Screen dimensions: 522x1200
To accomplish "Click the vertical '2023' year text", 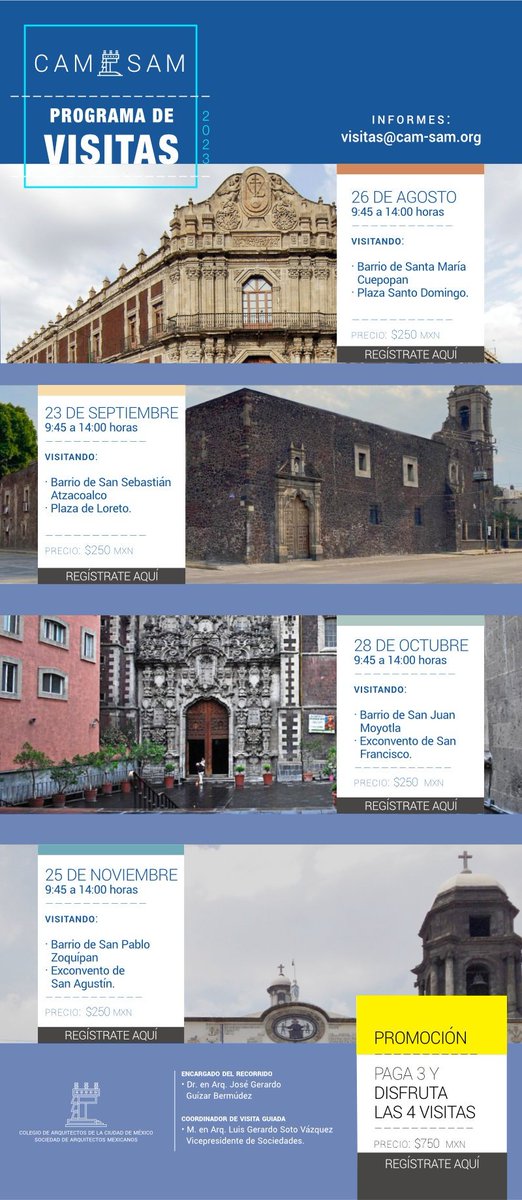I will pos(206,136).
